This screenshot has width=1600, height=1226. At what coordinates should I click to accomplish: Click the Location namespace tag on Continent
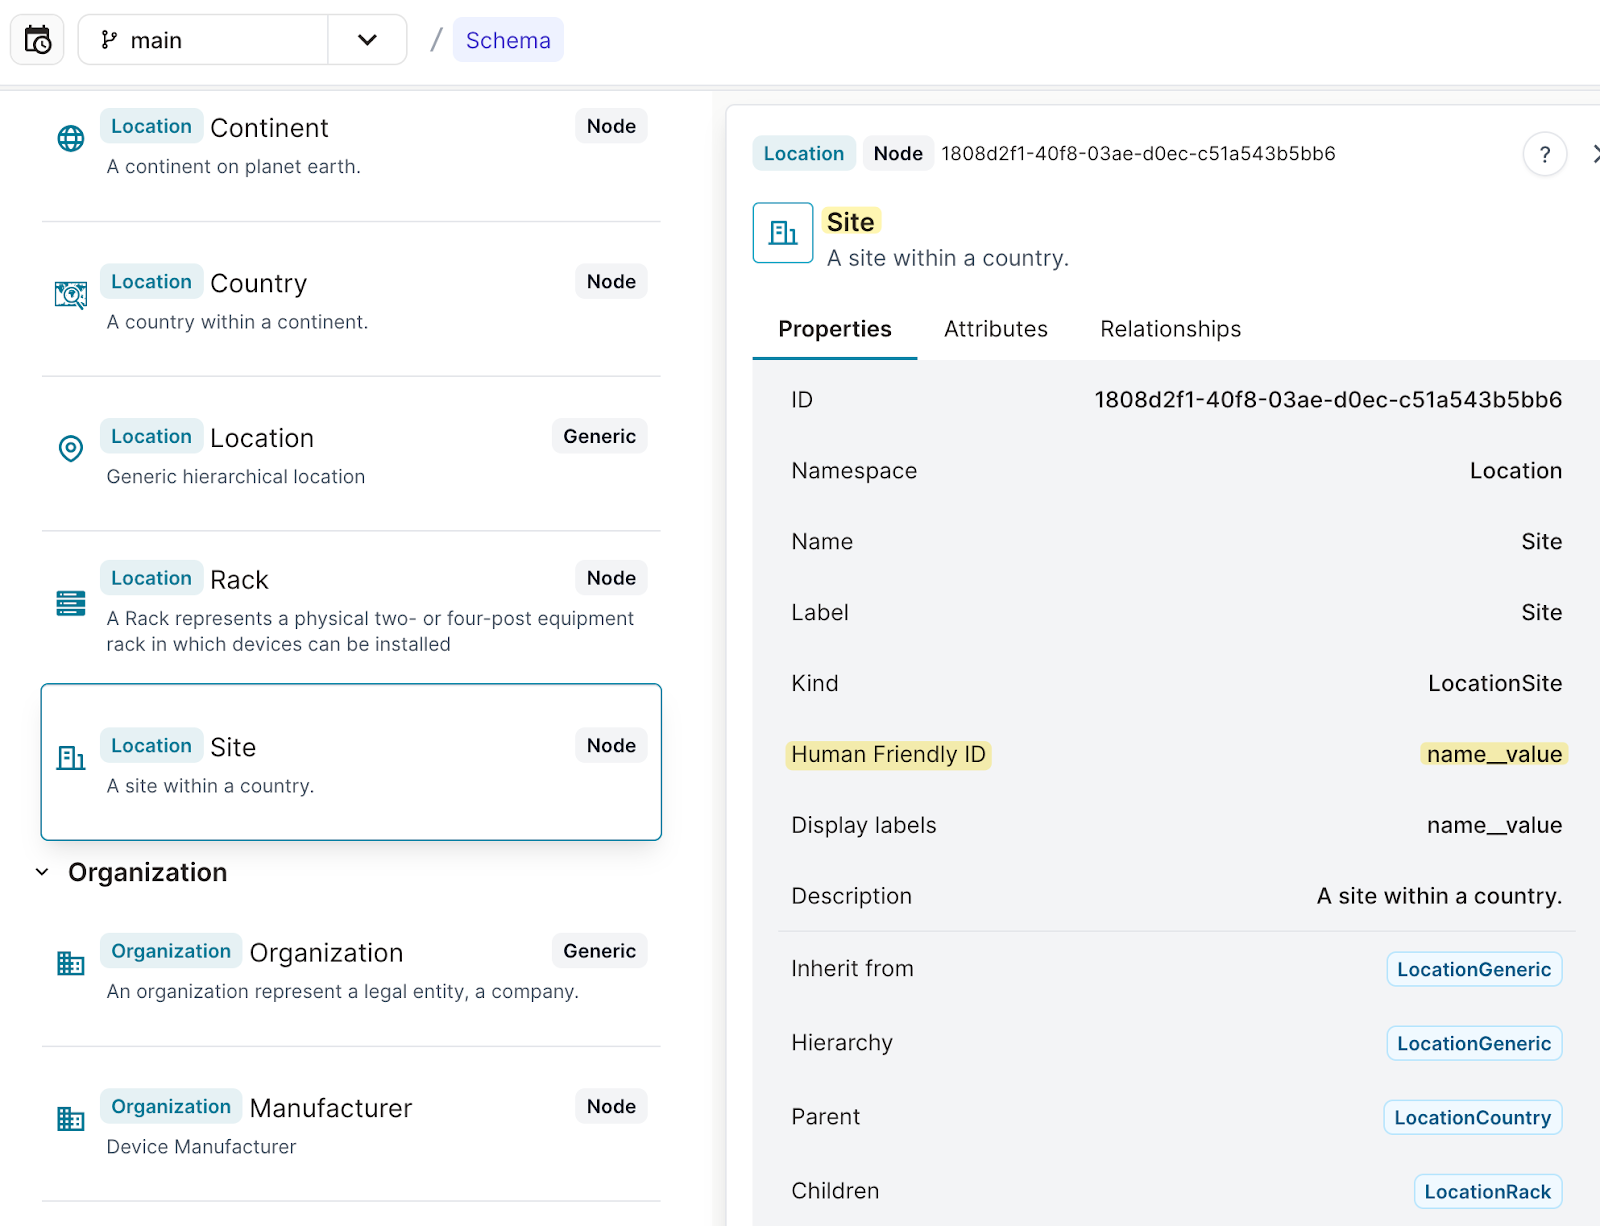tap(151, 126)
